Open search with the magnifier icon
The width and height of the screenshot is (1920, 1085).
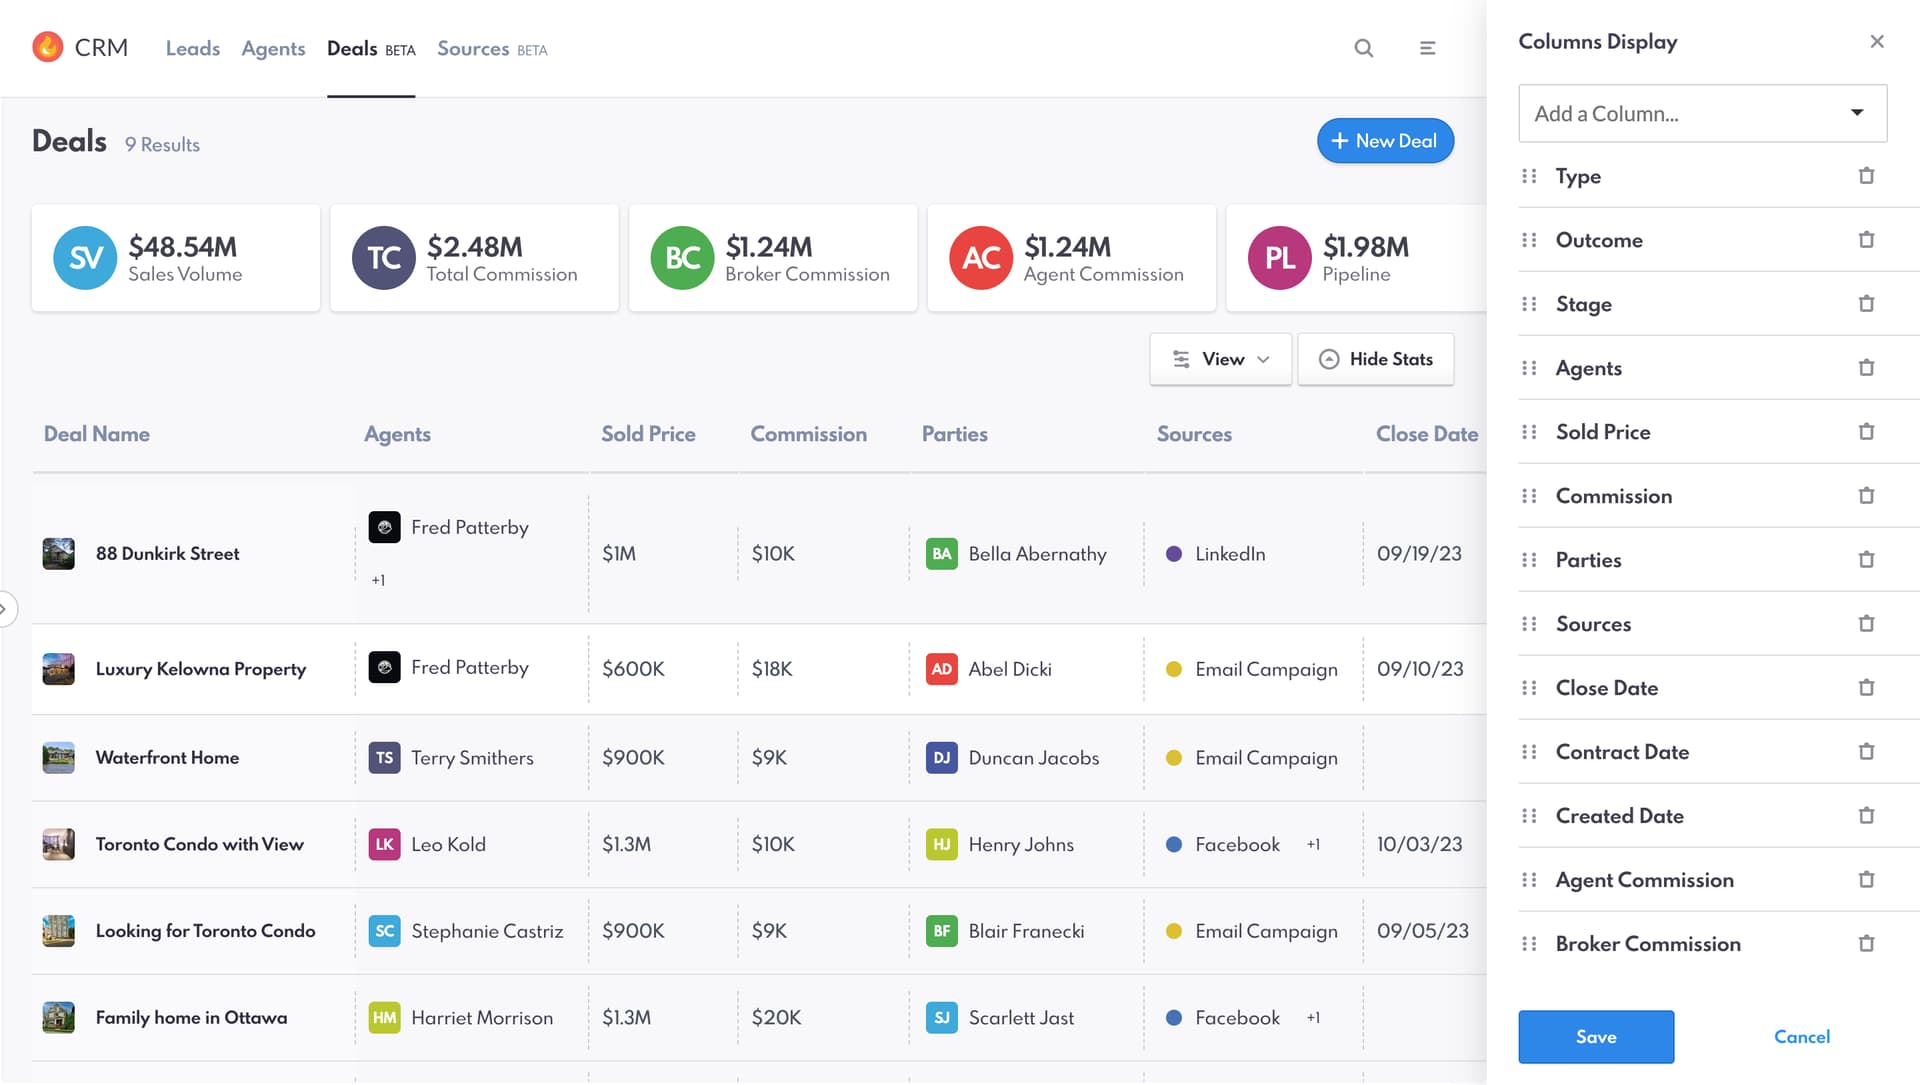tap(1363, 48)
